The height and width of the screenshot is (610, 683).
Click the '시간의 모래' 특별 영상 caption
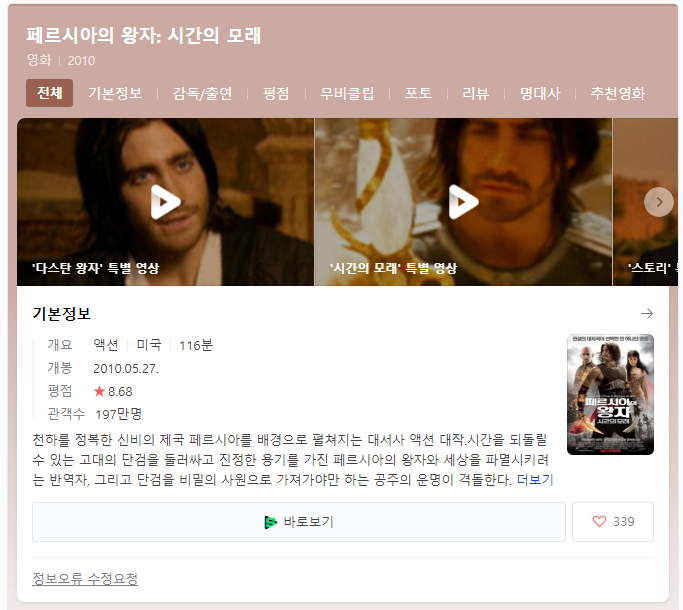tap(393, 268)
